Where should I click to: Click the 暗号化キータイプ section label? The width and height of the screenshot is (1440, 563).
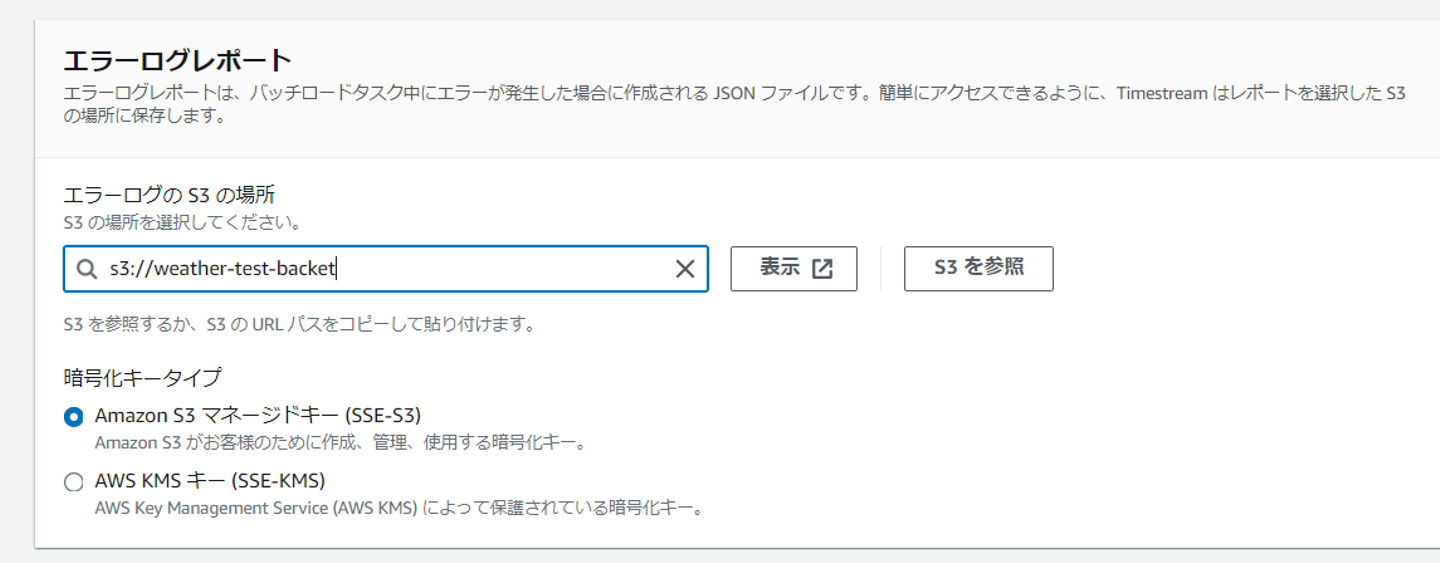point(142,377)
